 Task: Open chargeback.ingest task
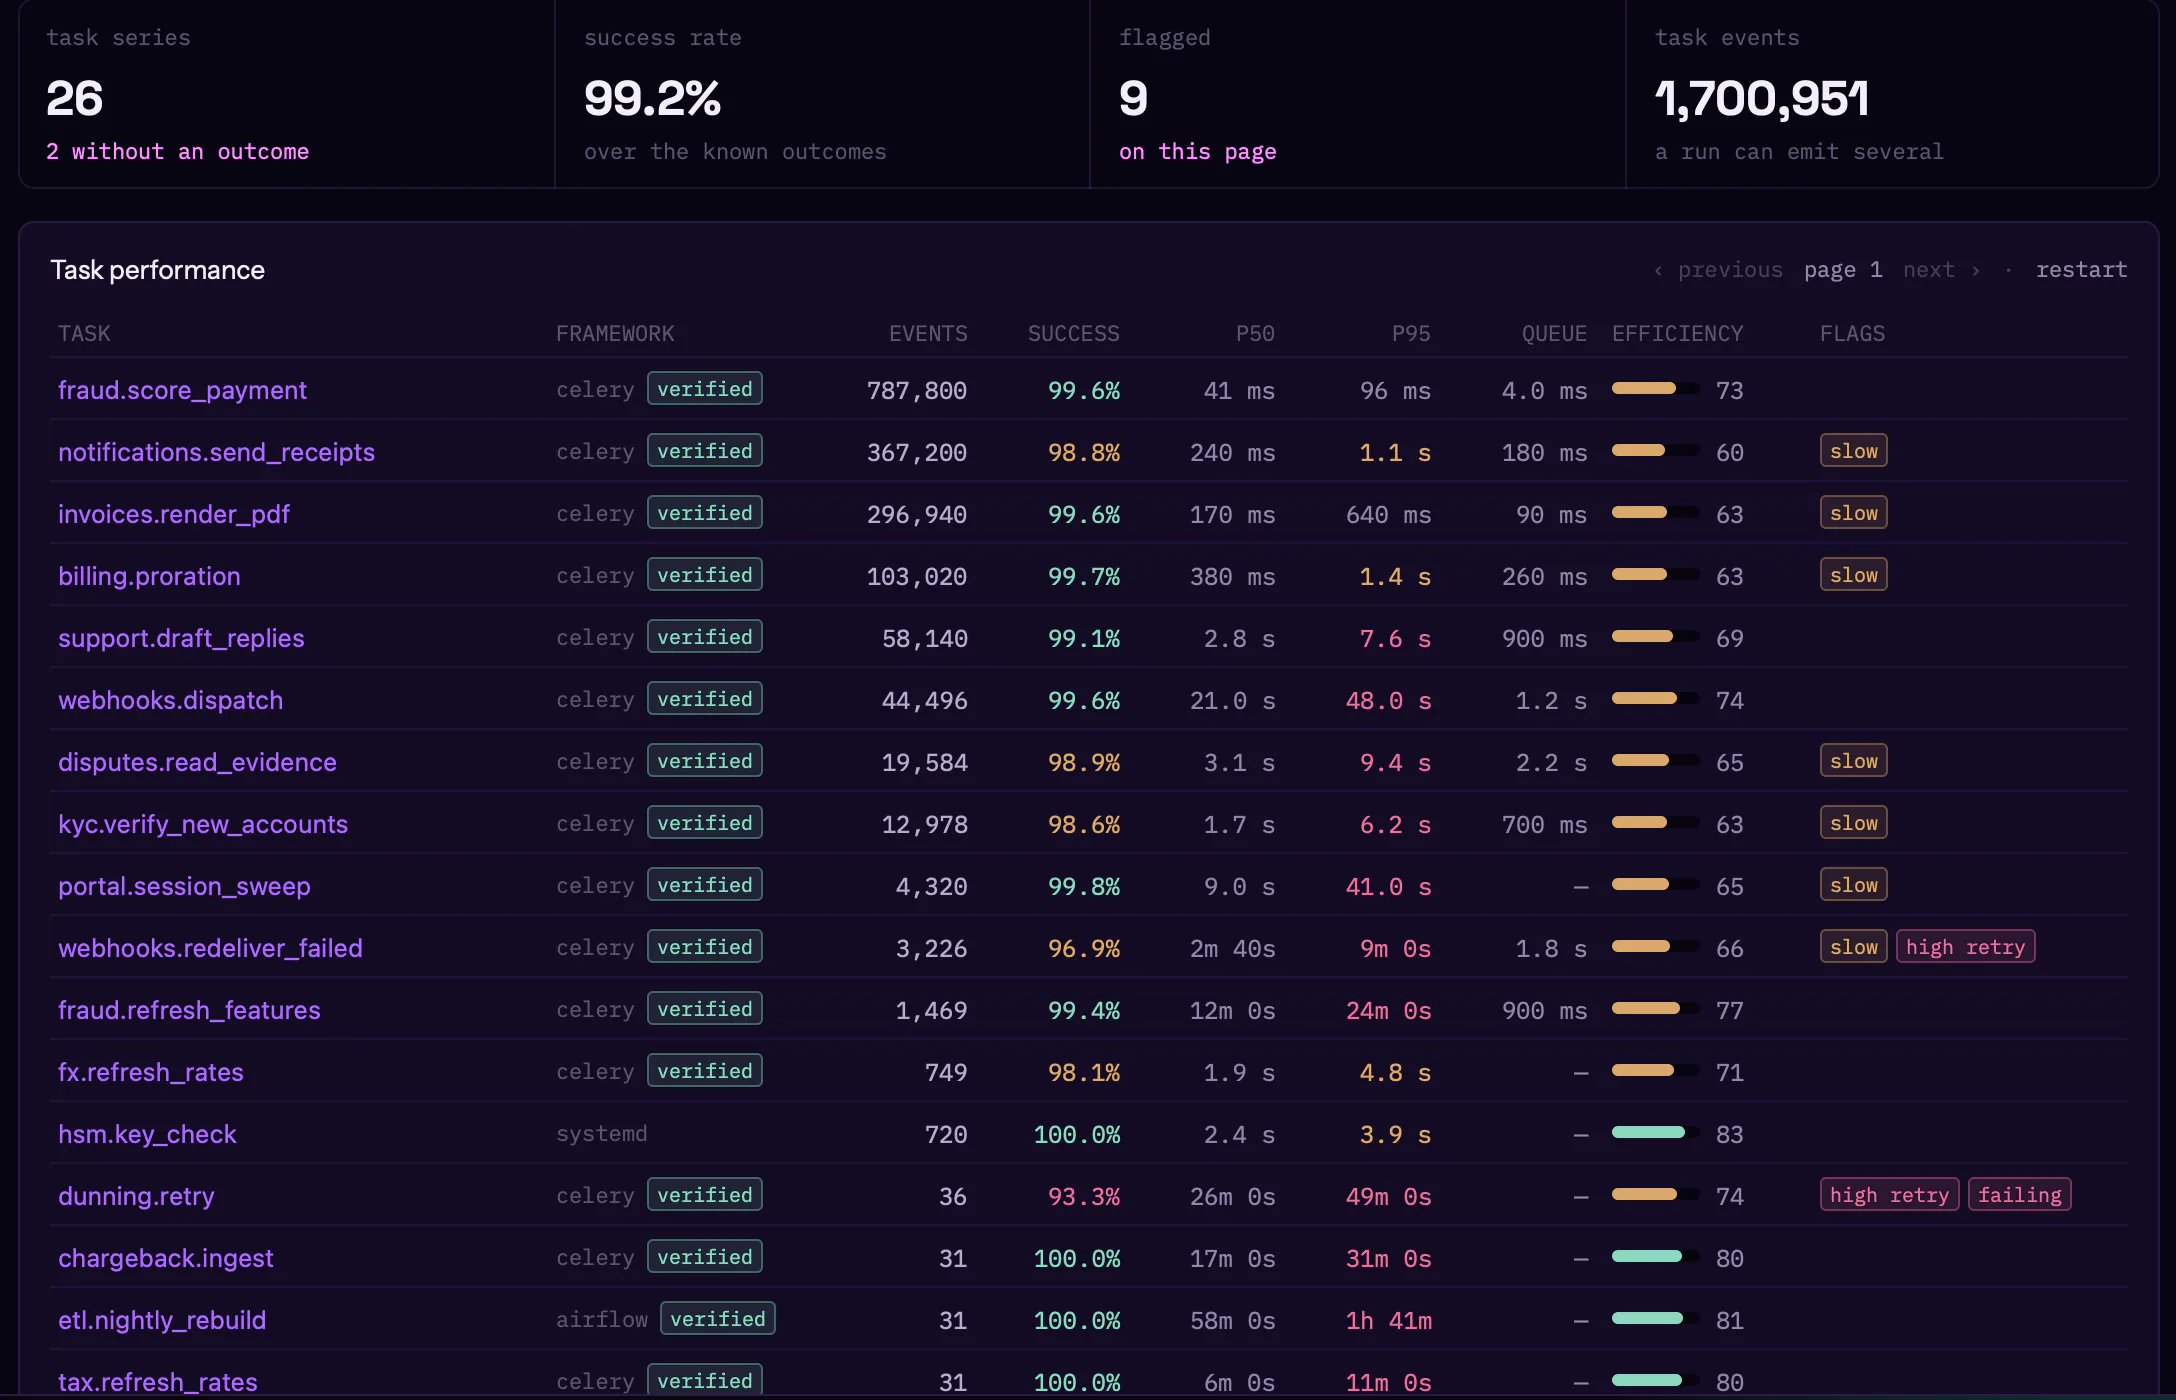tap(165, 1258)
